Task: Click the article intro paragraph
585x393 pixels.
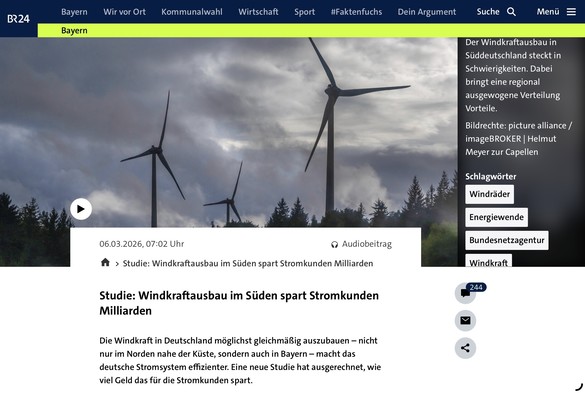Action: click(240, 361)
